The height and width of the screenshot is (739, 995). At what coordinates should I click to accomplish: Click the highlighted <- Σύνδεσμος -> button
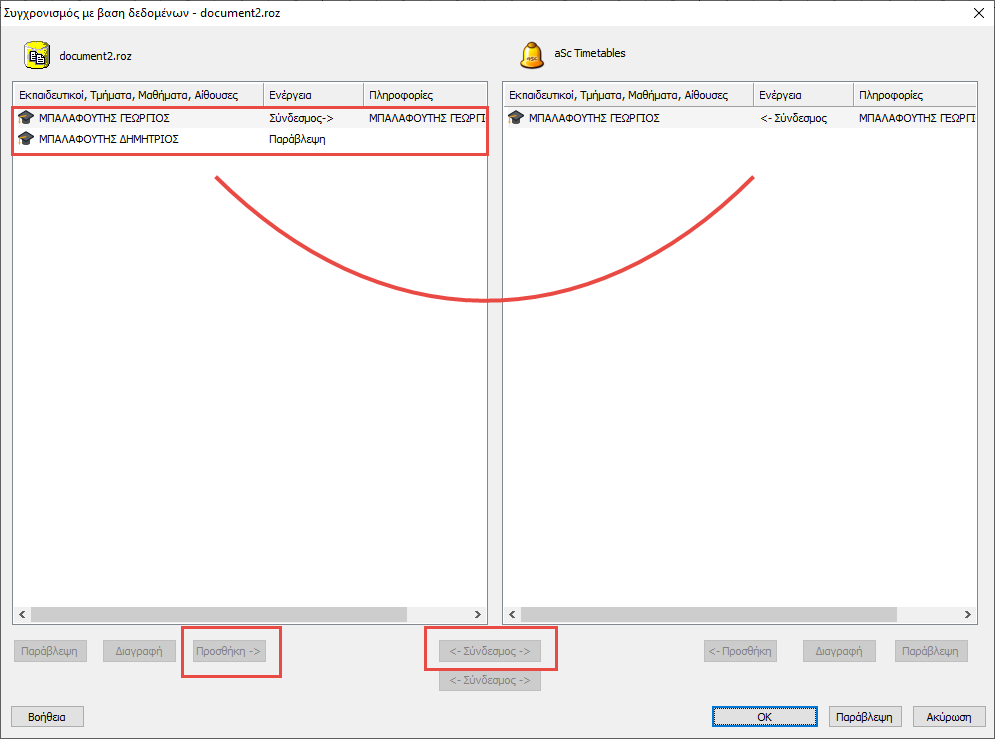pos(490,651)
